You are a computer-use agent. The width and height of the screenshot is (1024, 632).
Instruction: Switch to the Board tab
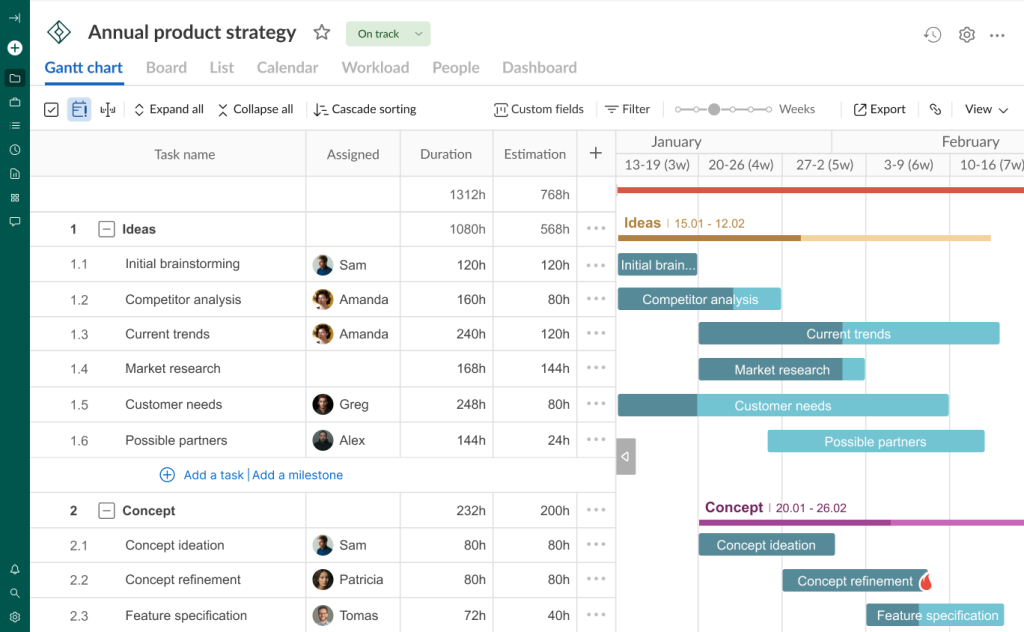click(x=167, y=67)
